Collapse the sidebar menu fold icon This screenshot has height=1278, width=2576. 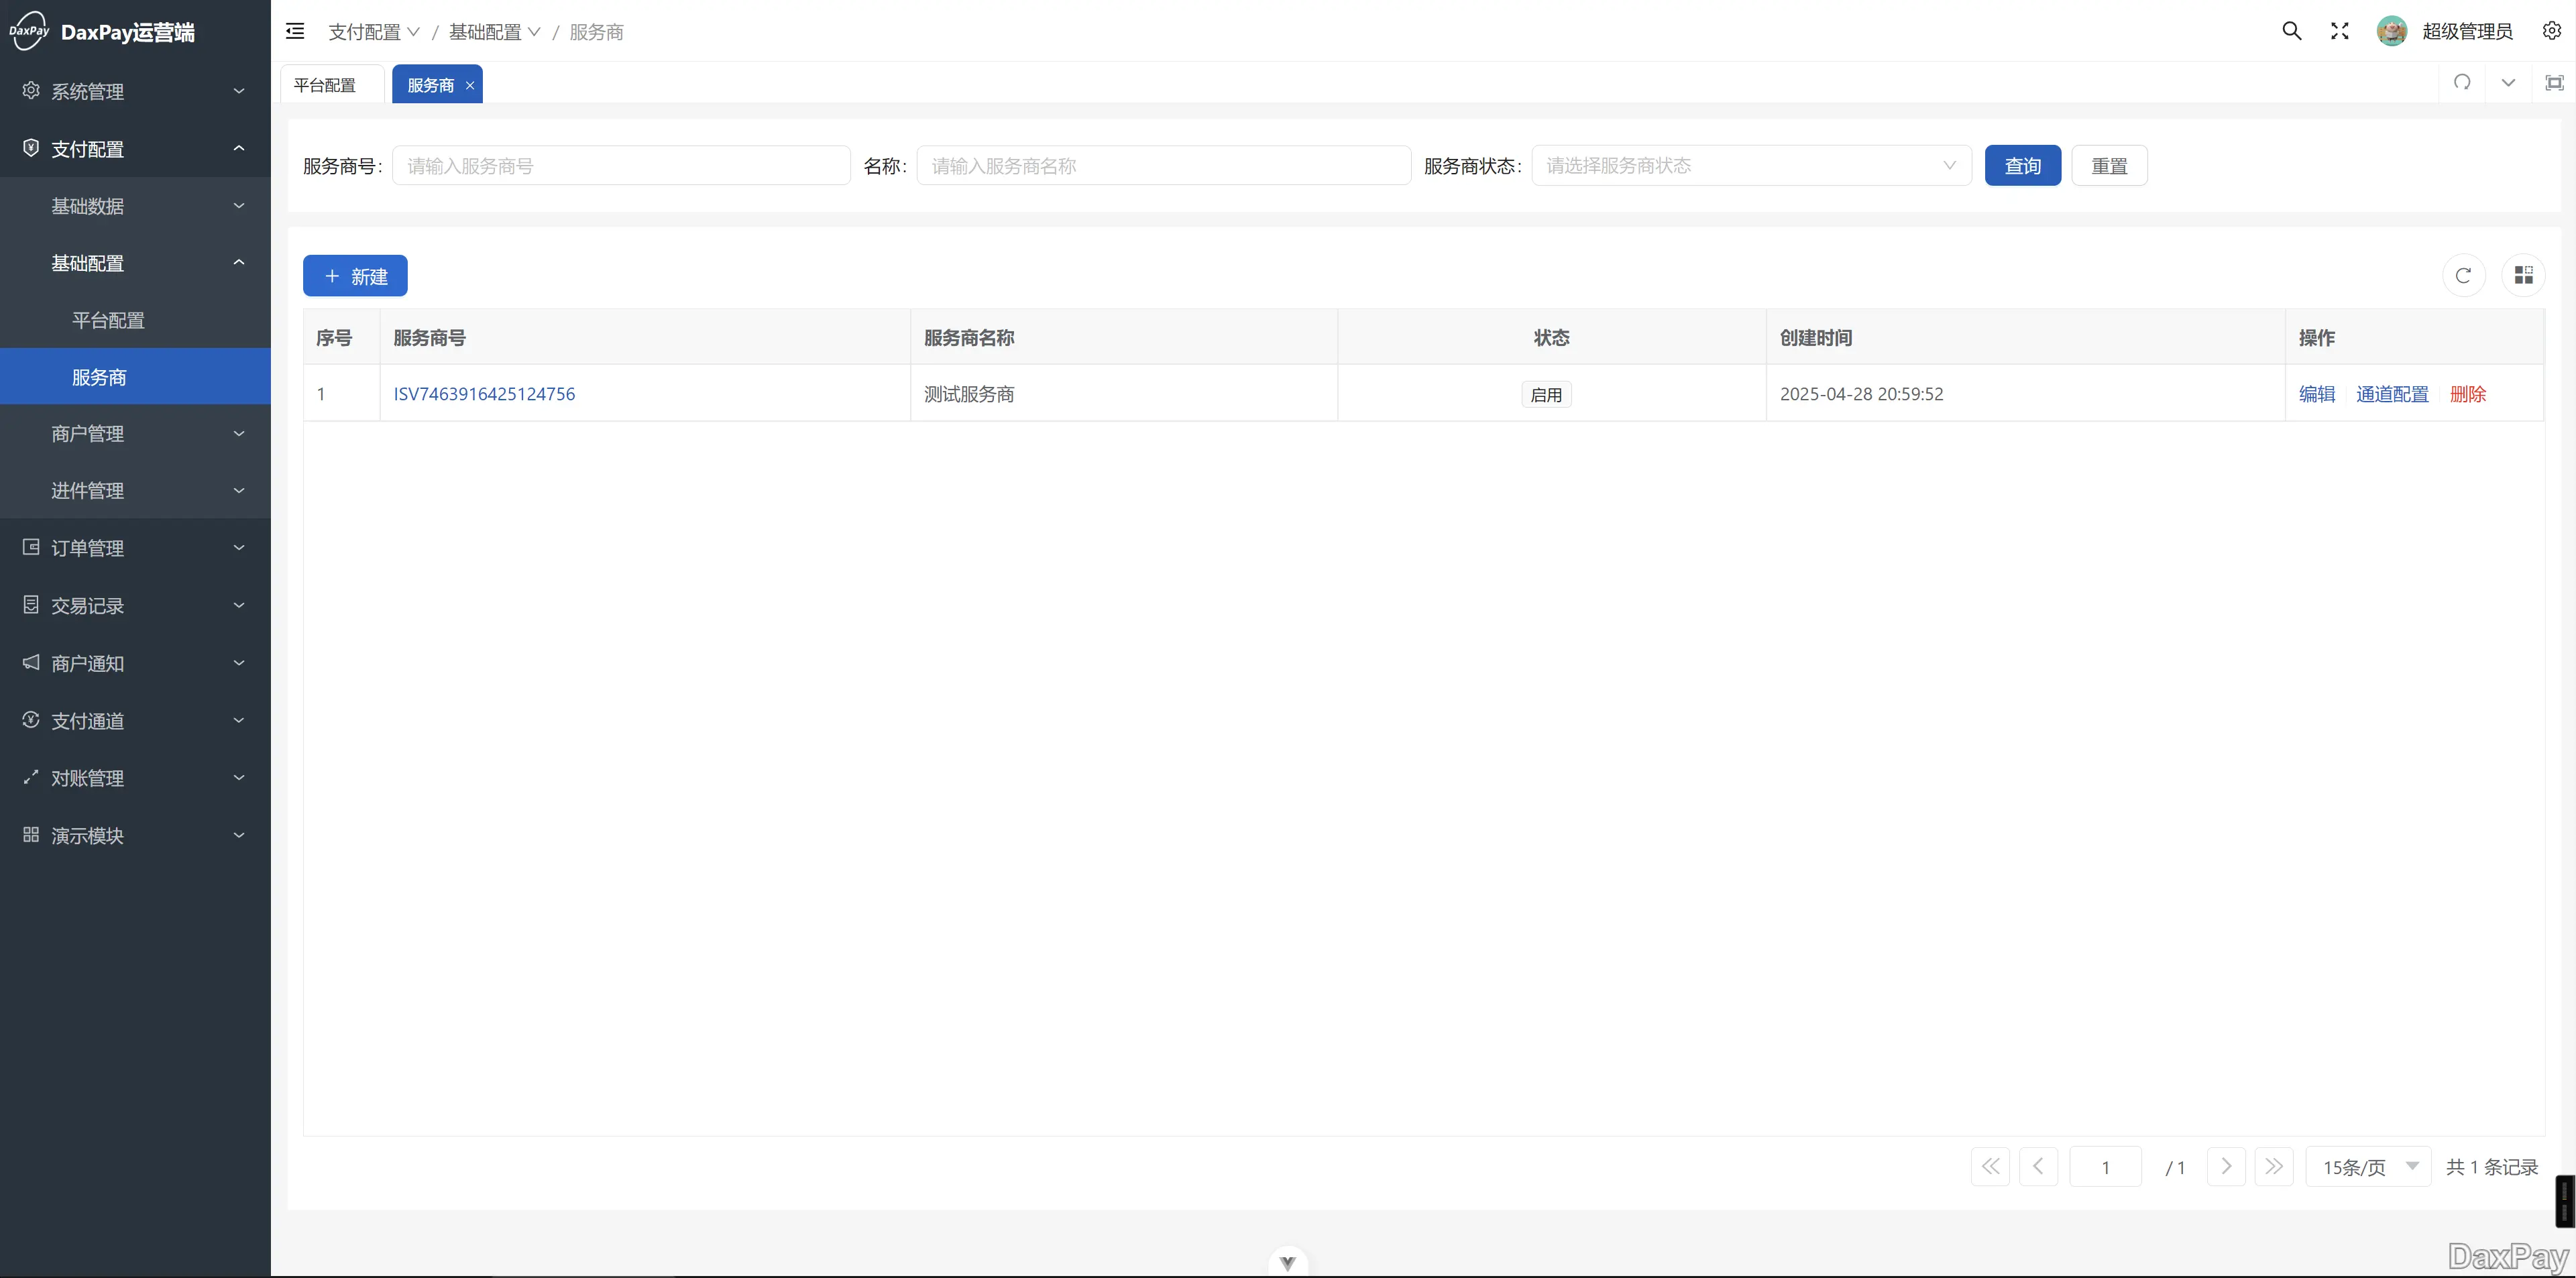(x=295, y=32)
